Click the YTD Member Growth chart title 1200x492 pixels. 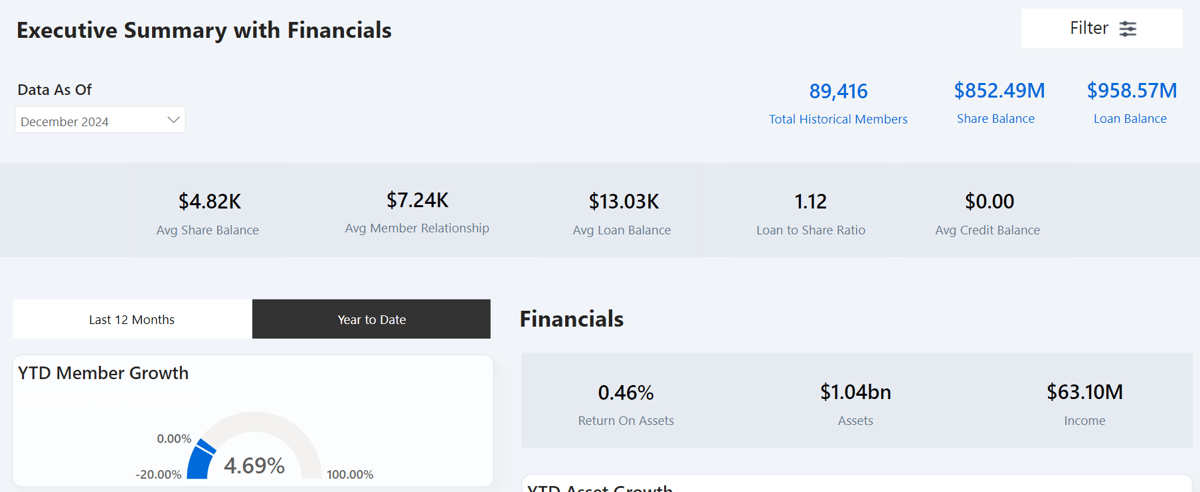(x=104, y=373)
